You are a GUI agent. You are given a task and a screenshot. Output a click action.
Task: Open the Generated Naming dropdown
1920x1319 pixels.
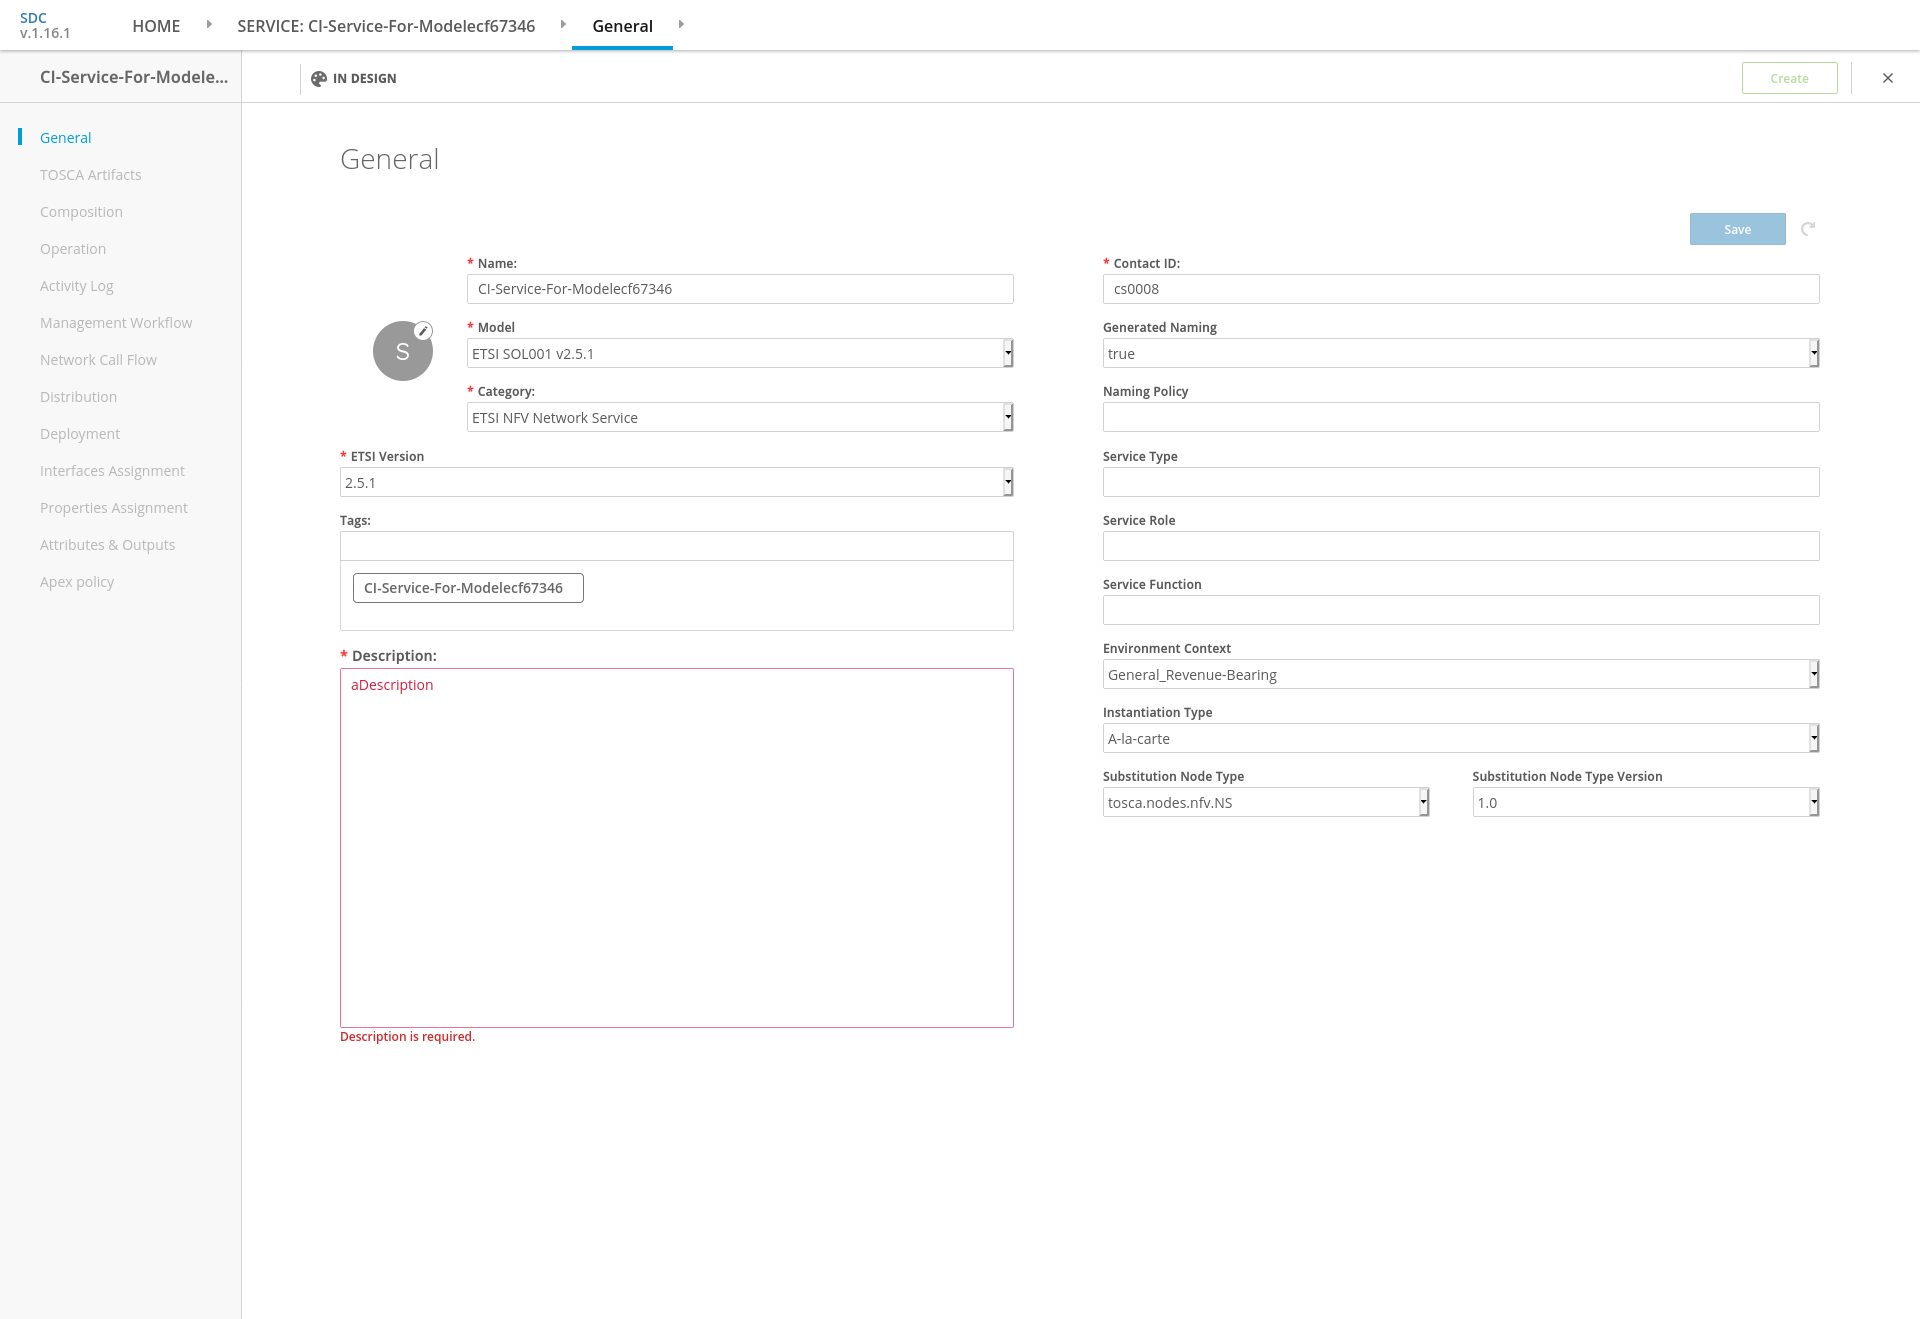click(1460, 353)
